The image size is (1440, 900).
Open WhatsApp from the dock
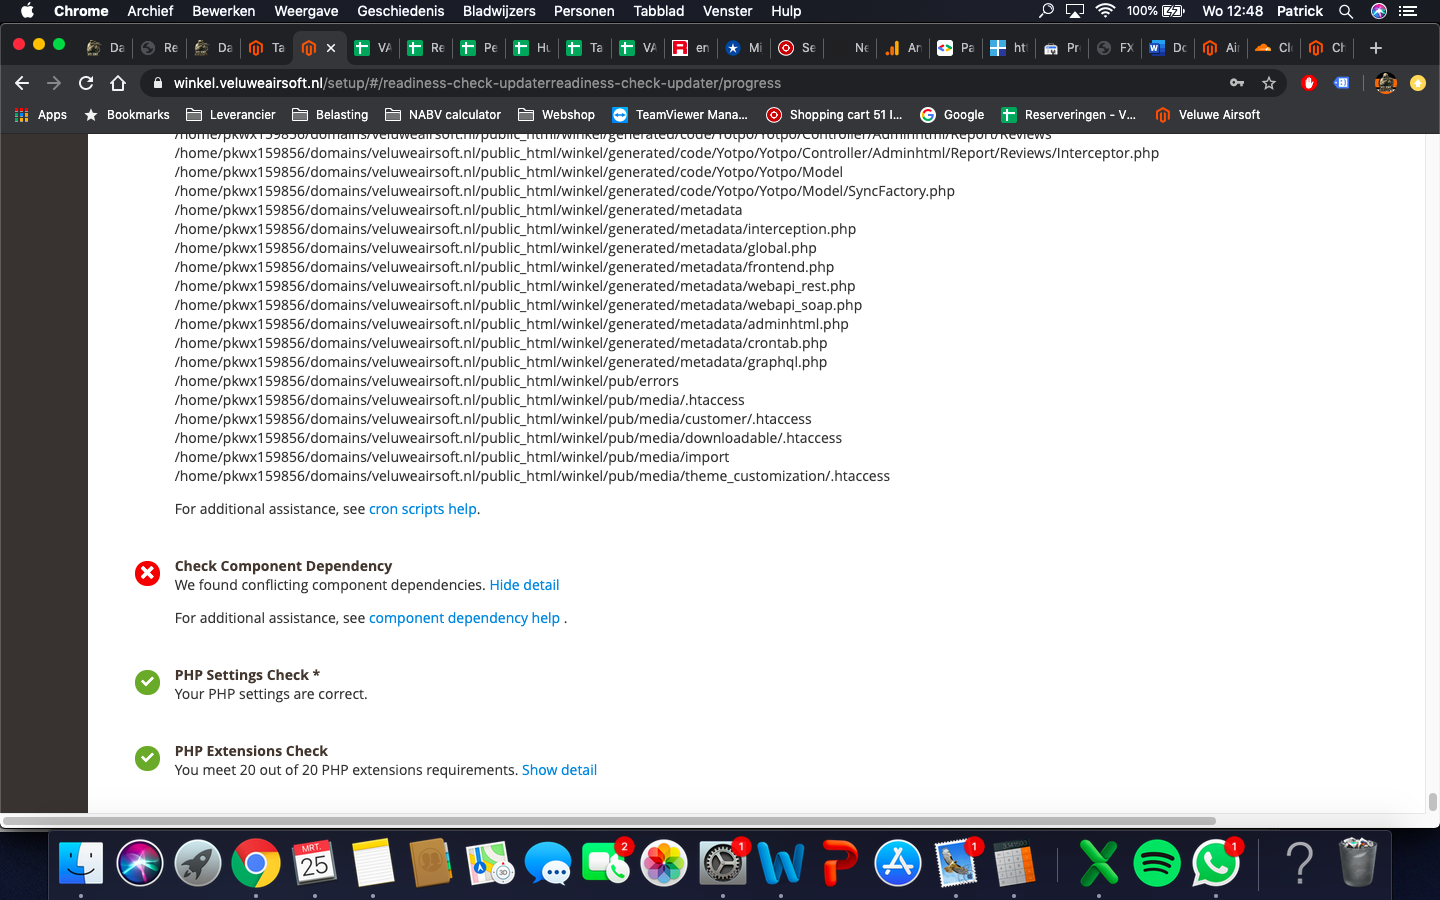(1215, 863)
